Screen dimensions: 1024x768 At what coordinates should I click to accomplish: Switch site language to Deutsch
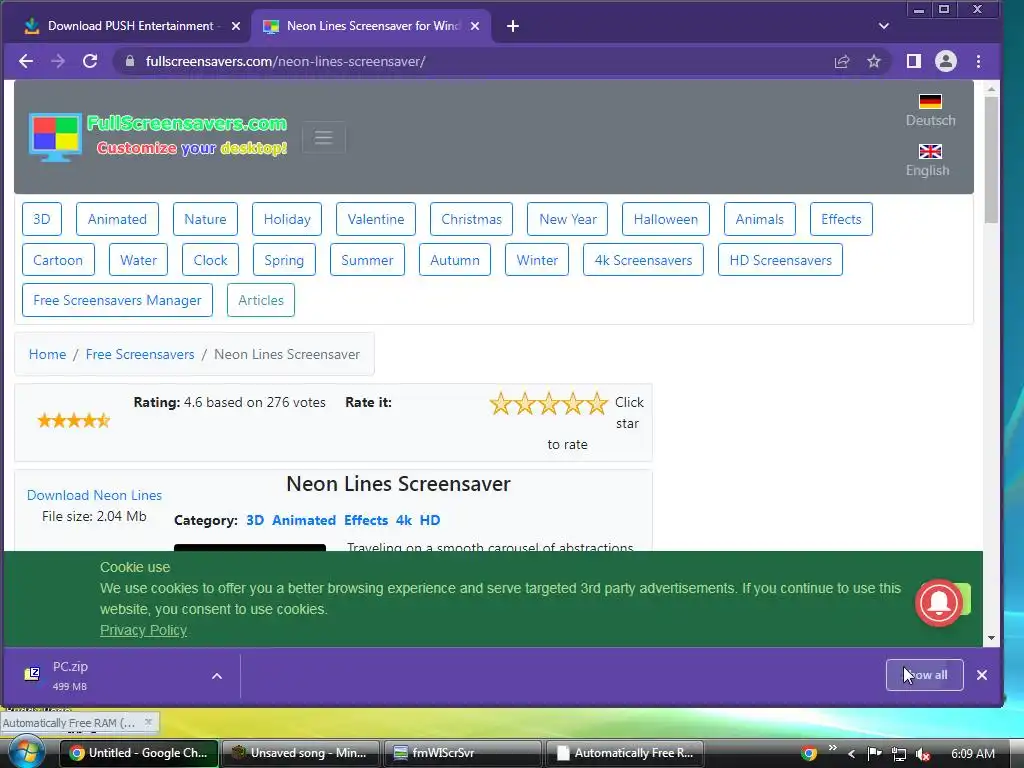pos(930,110)
